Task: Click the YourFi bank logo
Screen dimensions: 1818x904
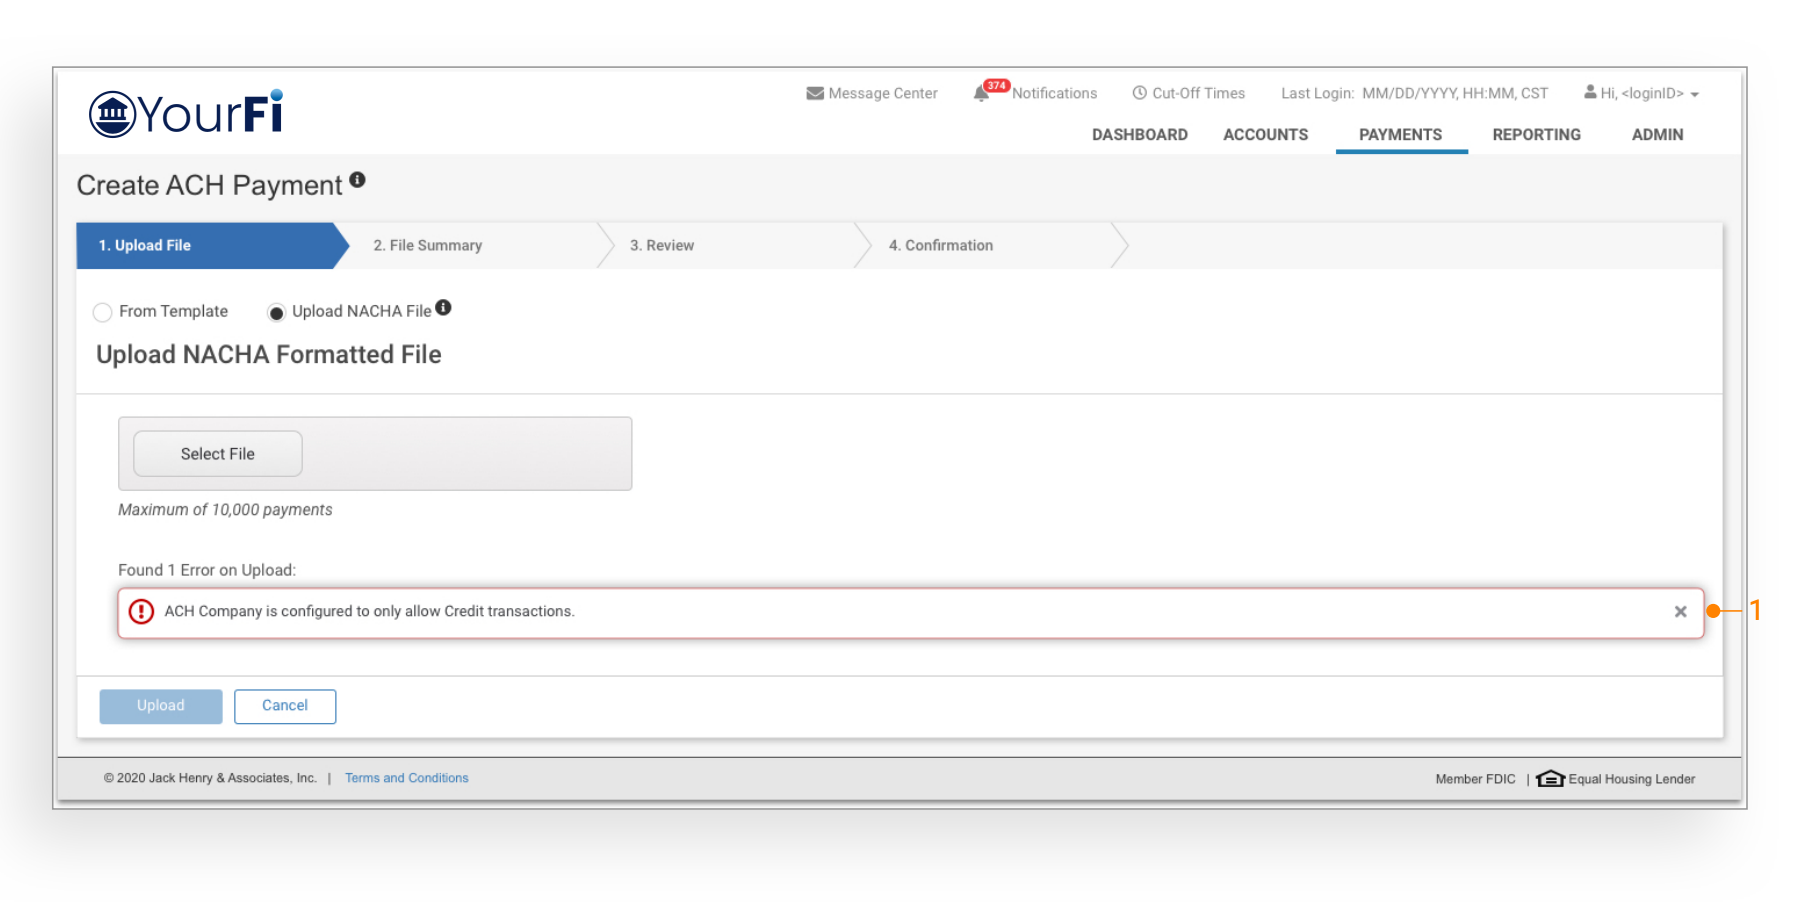Action: click(186, 113)
